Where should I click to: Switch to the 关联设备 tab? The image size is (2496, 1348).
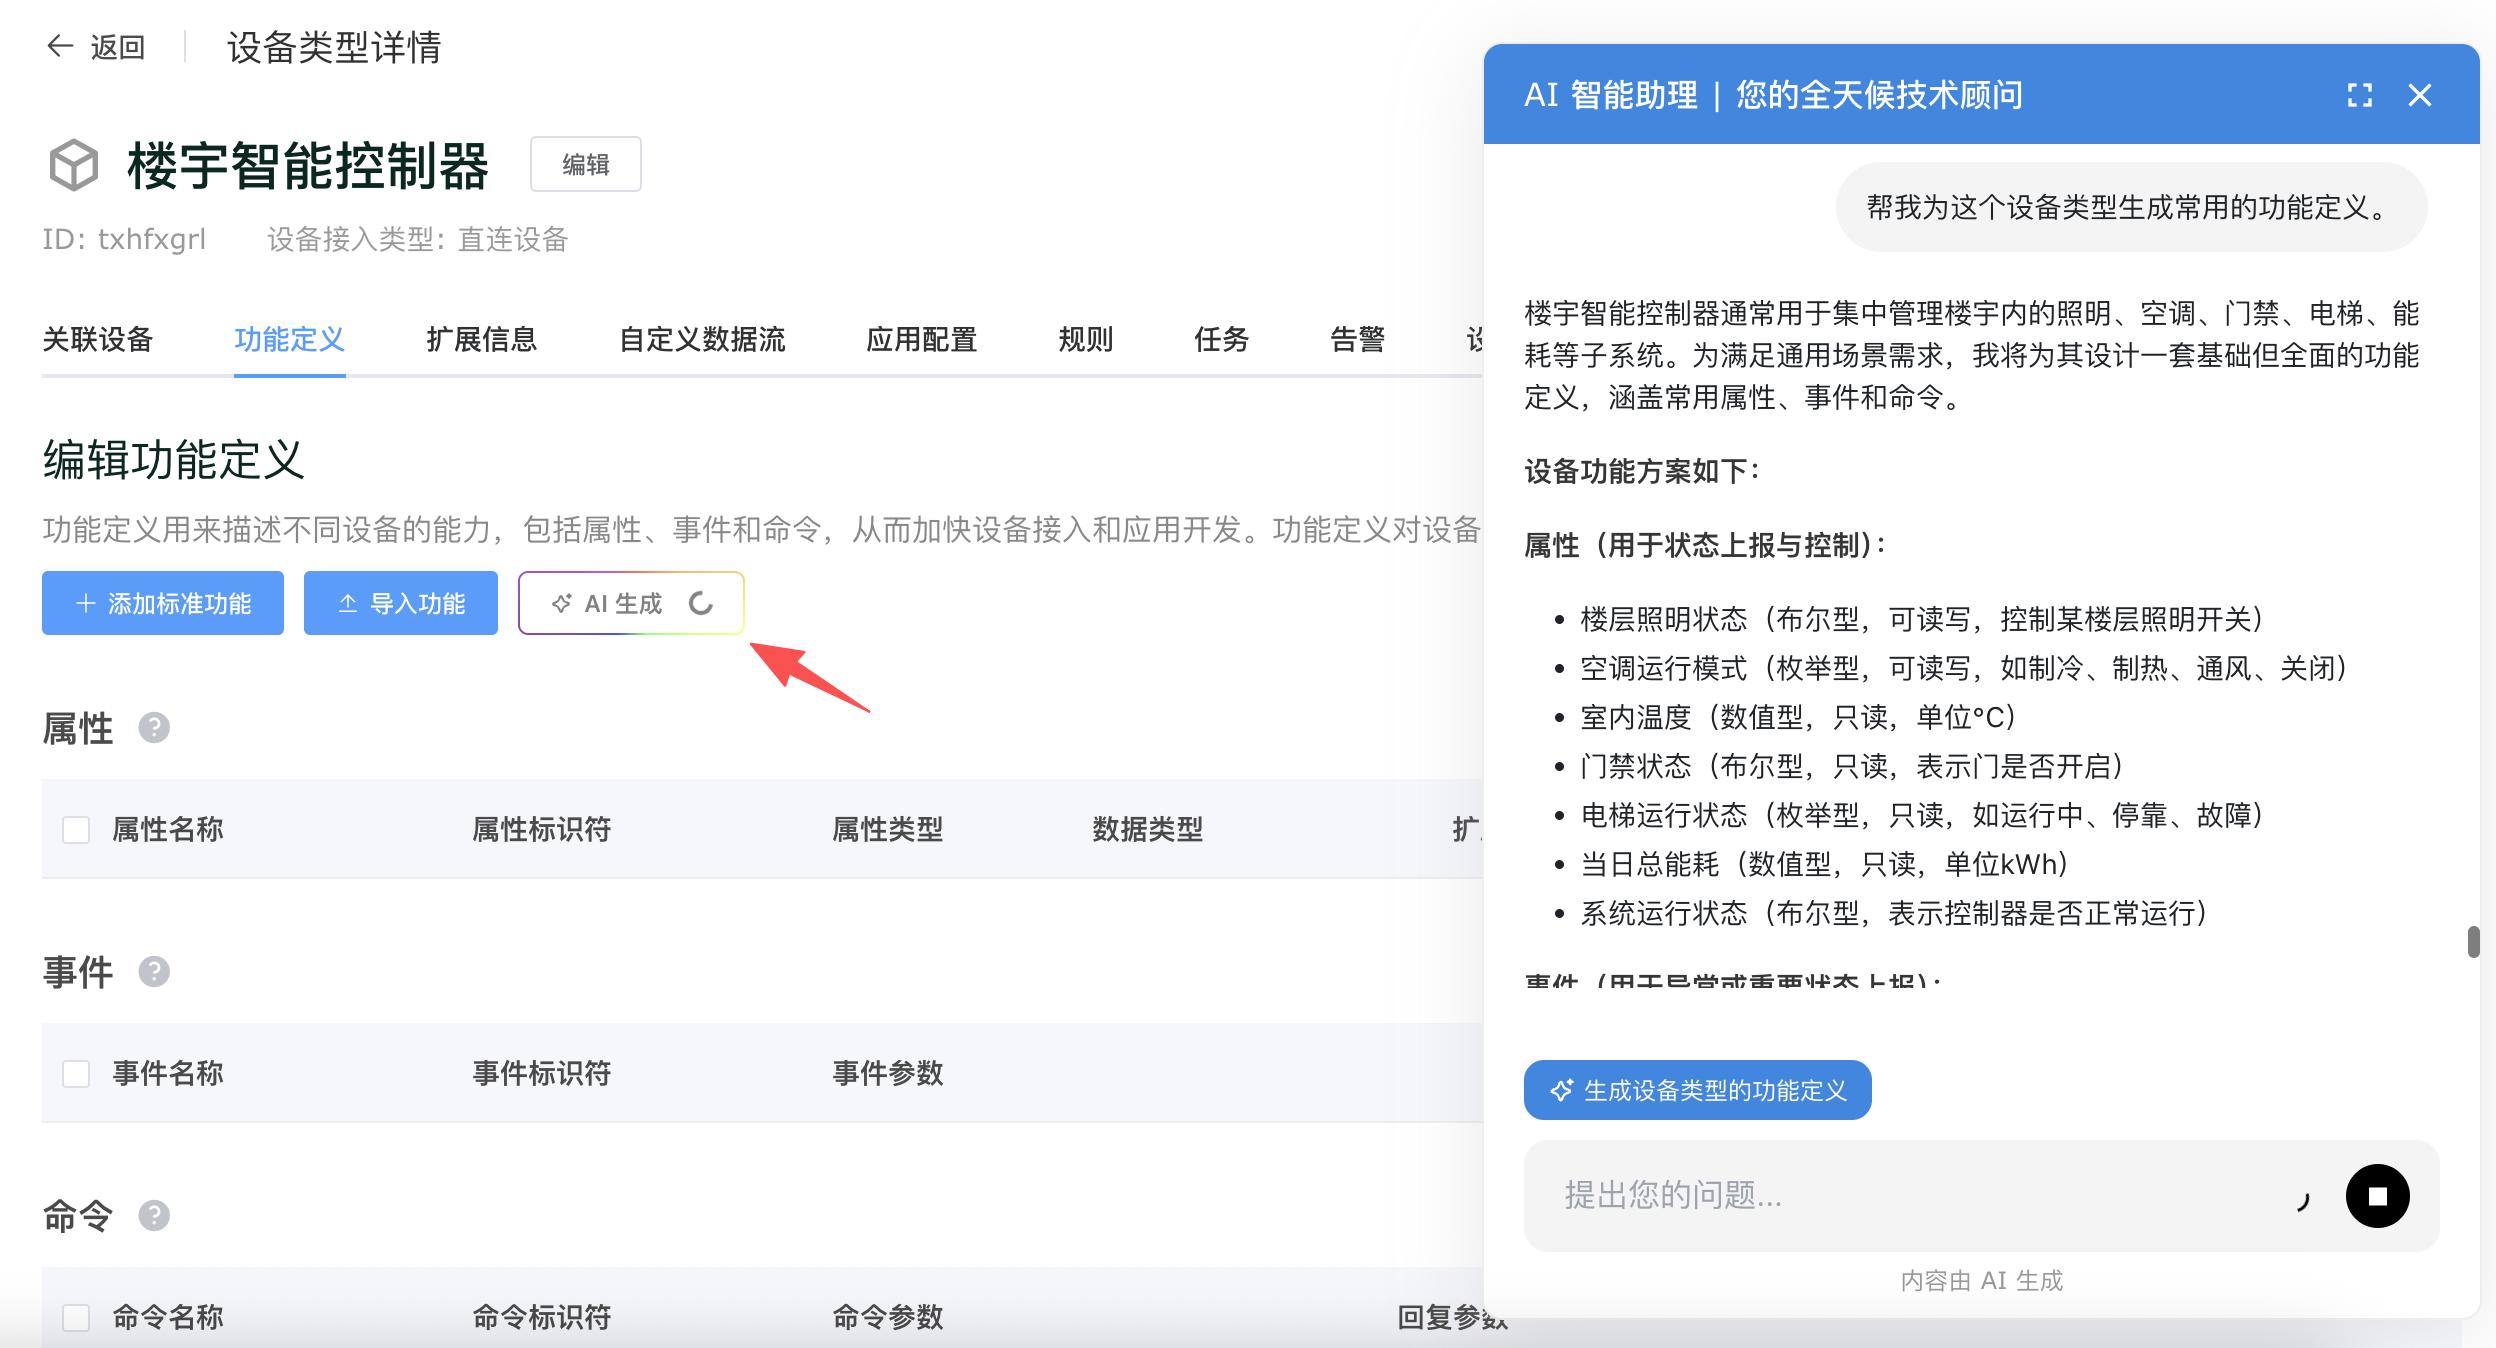[98, 339]
